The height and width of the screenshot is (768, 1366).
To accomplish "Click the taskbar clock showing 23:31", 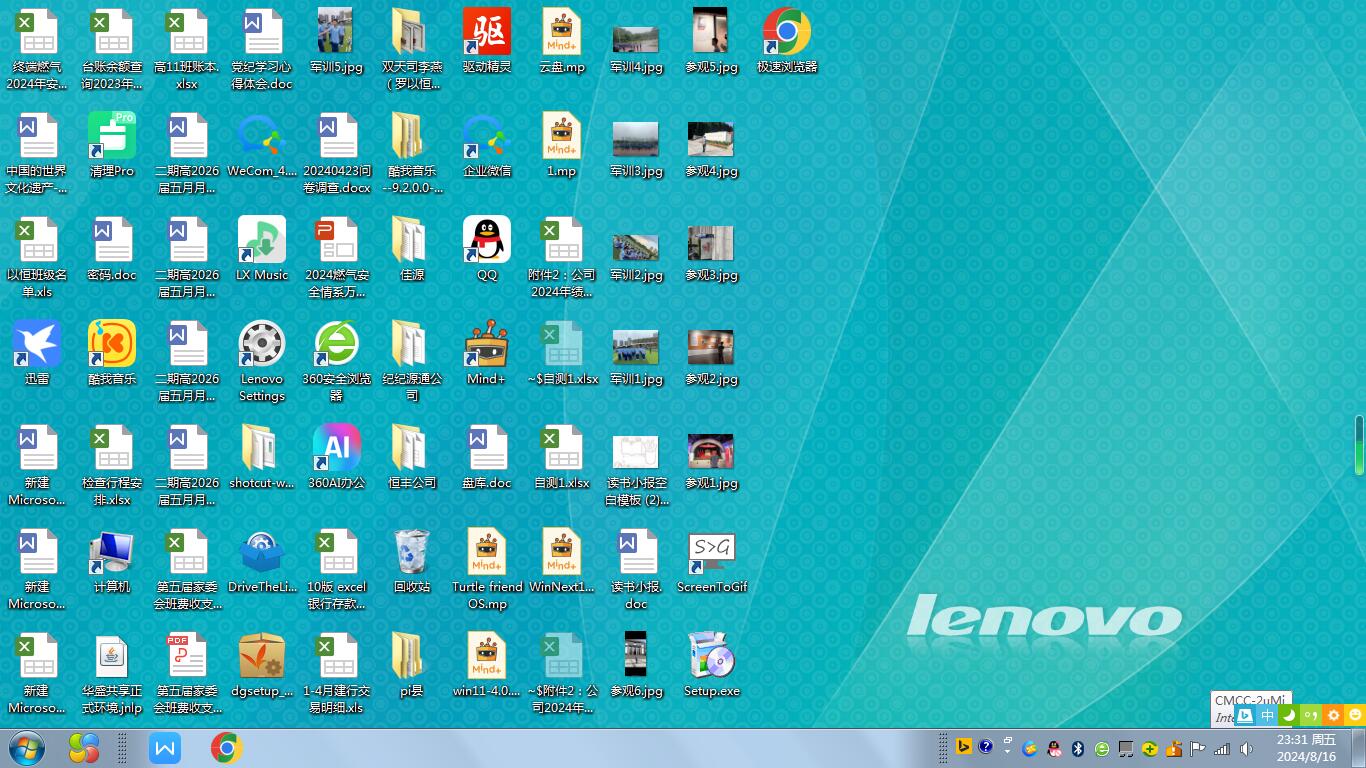I will [1306, 748].
